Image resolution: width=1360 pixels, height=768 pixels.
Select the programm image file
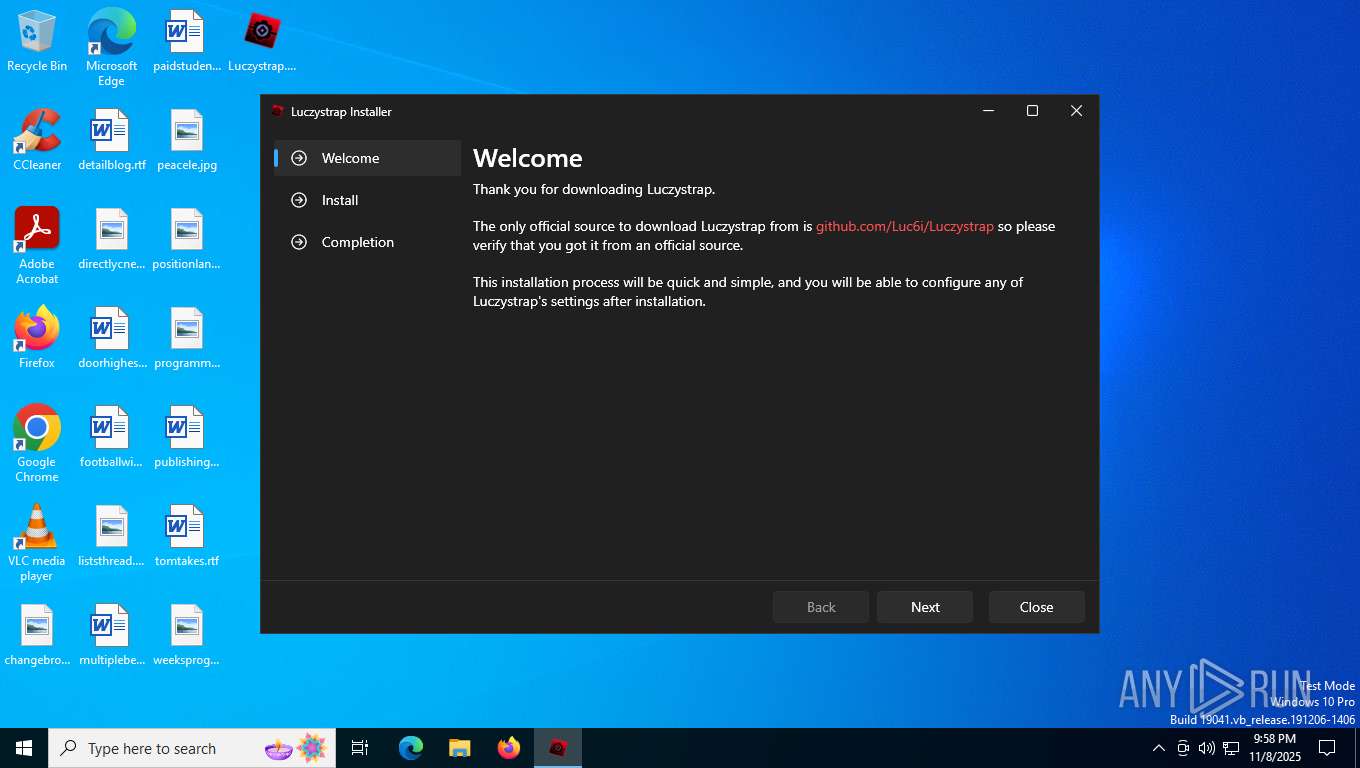tap(187, 339)
